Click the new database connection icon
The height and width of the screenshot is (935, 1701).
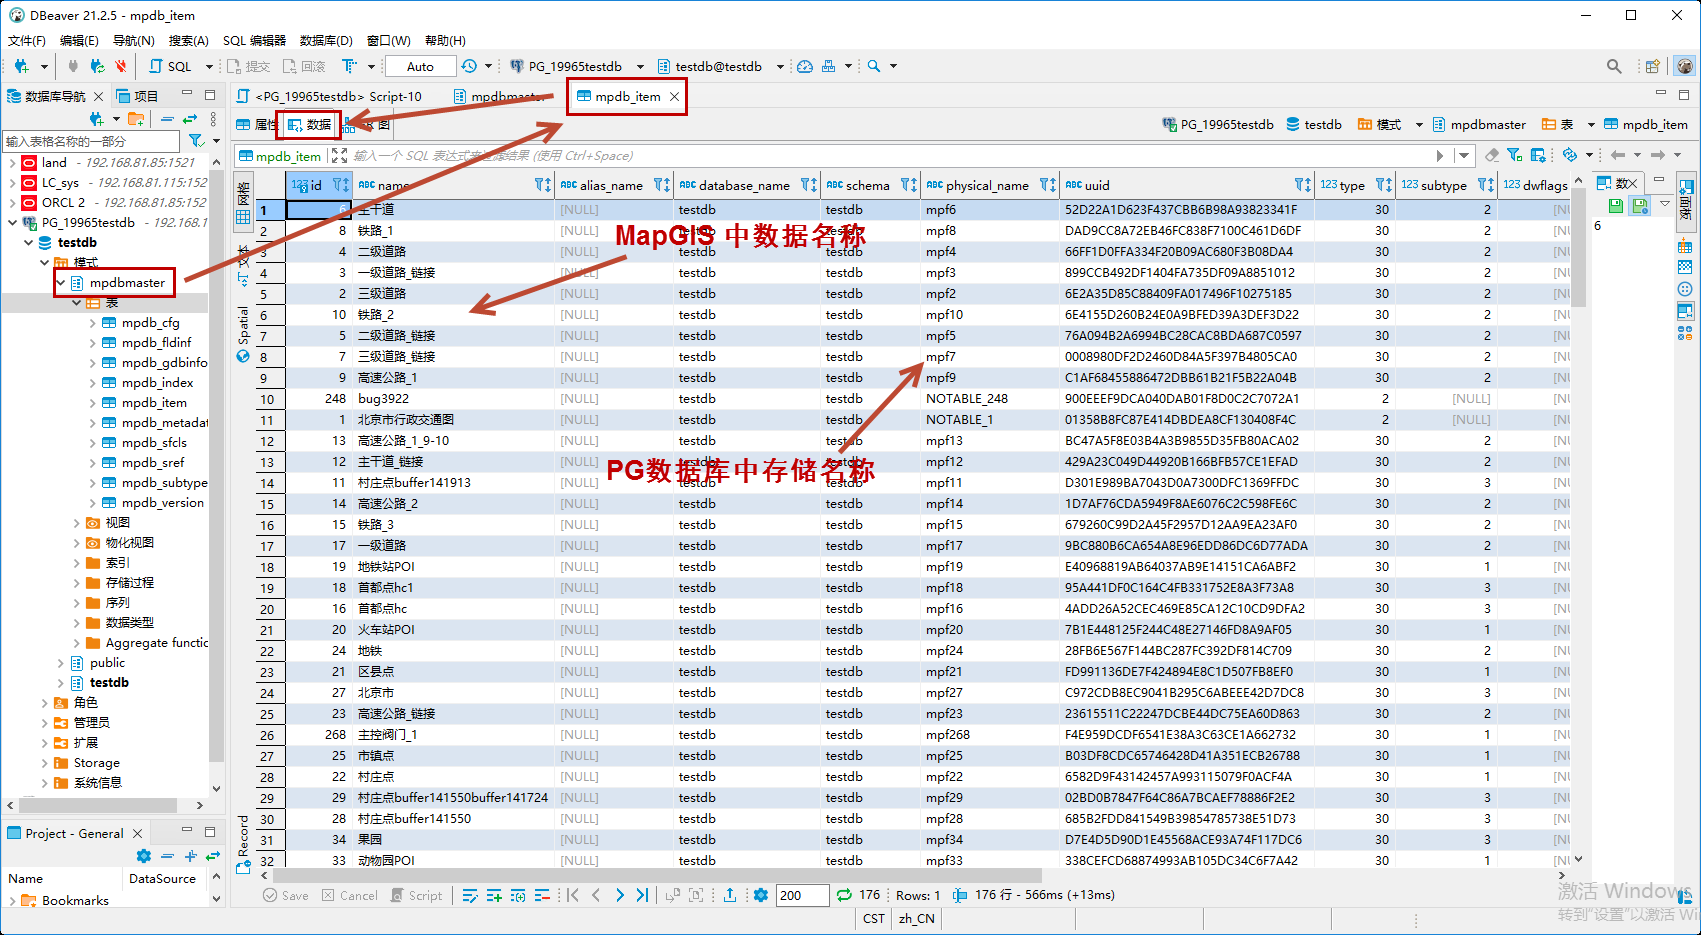click(21, 66)
